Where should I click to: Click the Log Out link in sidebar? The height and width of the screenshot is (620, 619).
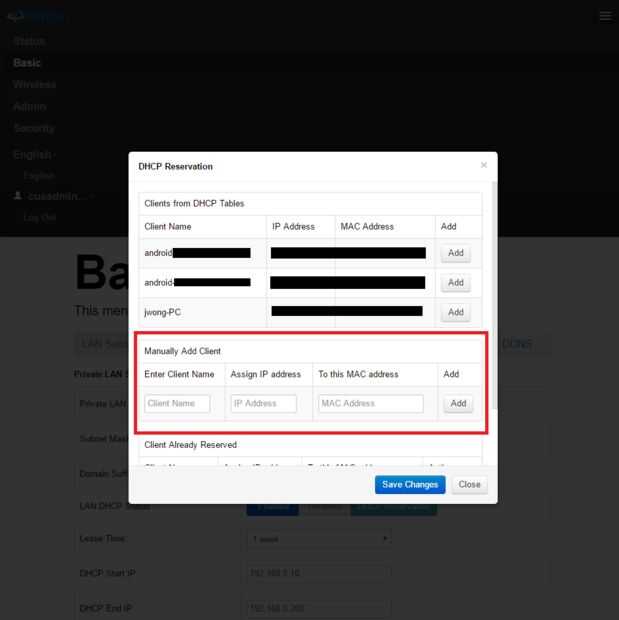(40, 217)
